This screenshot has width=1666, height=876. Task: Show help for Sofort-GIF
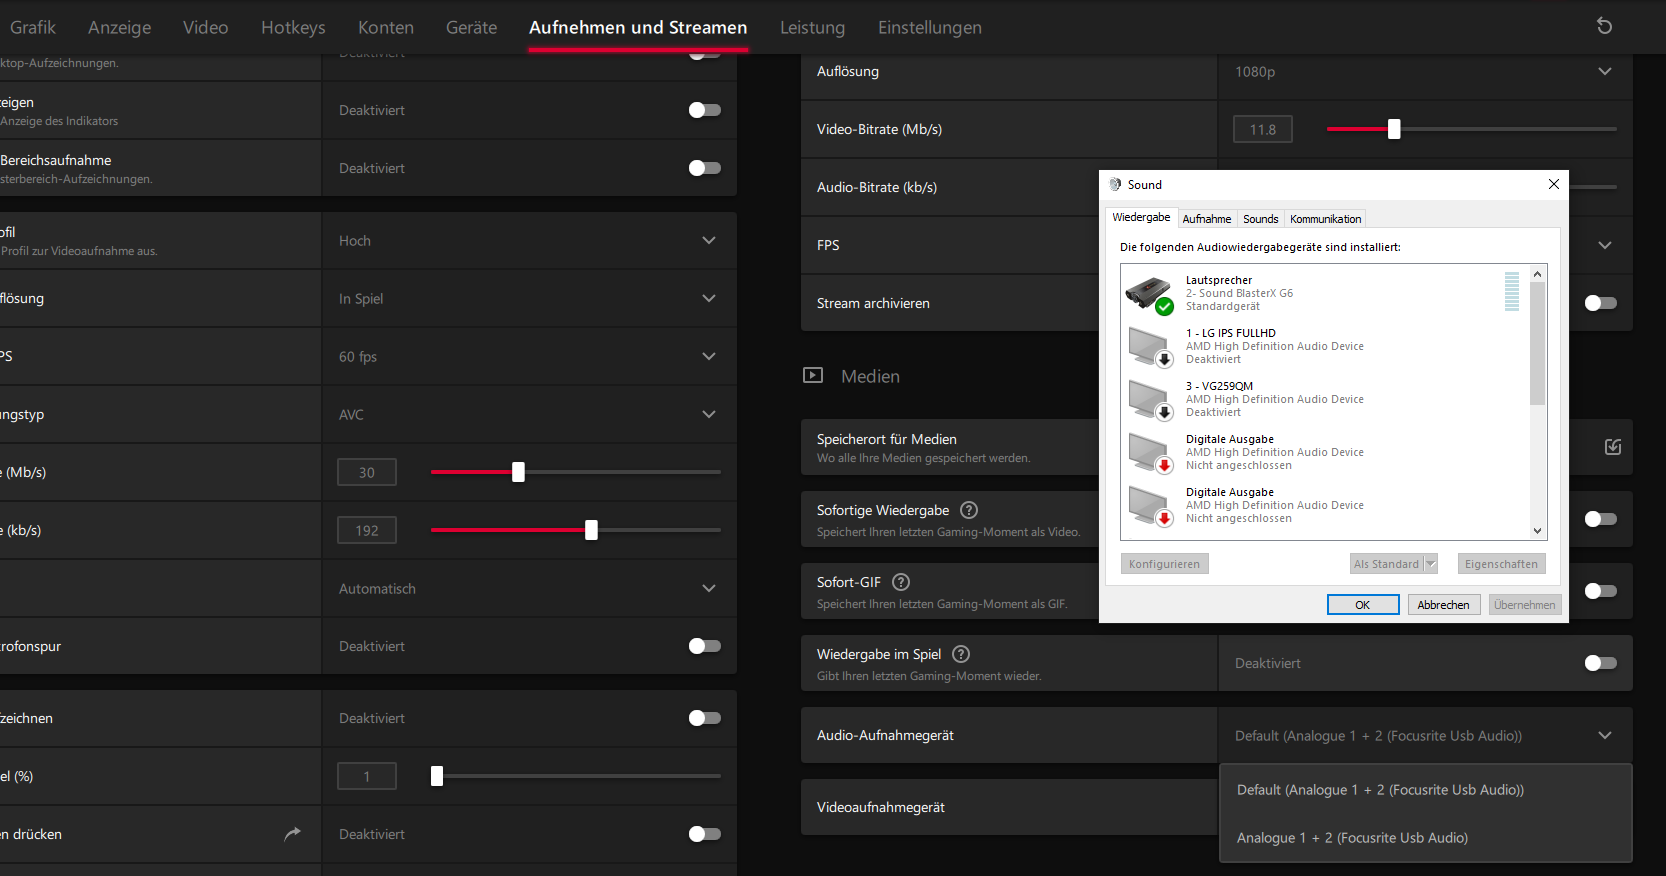901,582
